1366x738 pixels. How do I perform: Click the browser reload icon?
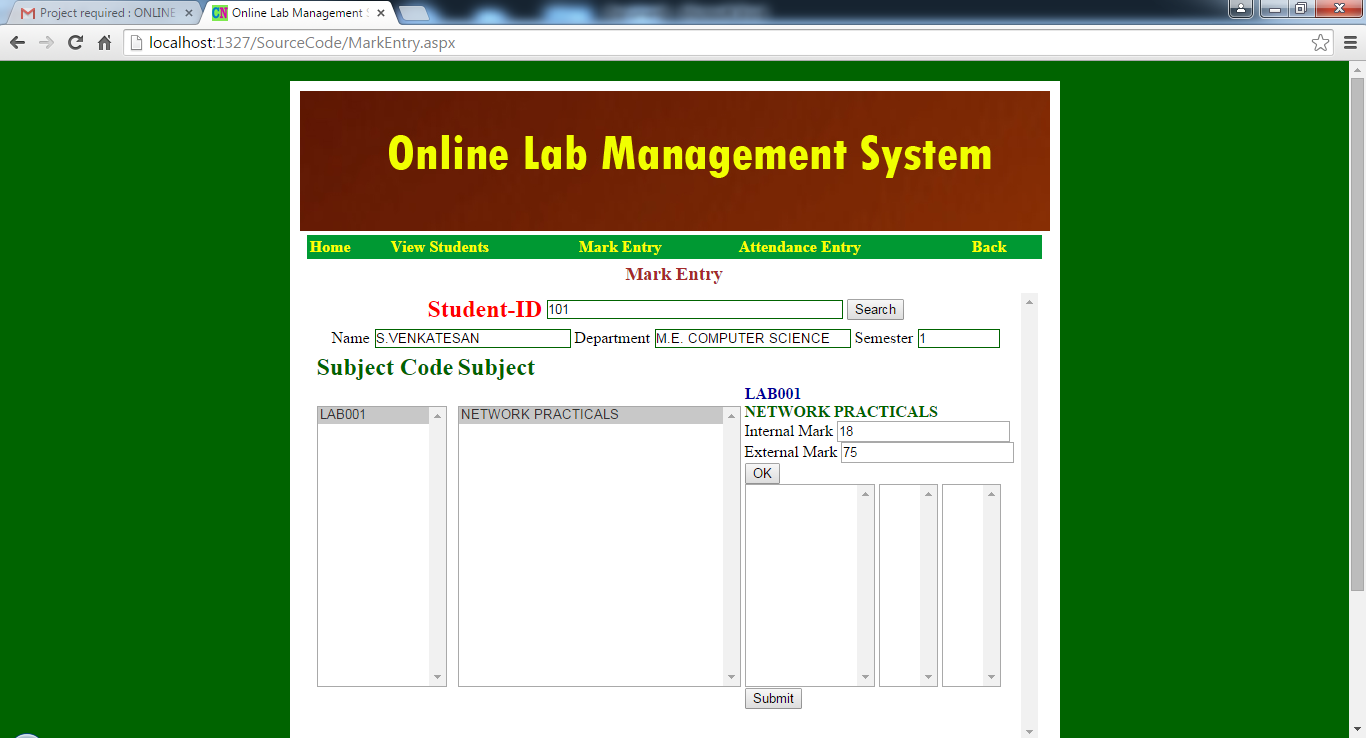tap(75, 43)
